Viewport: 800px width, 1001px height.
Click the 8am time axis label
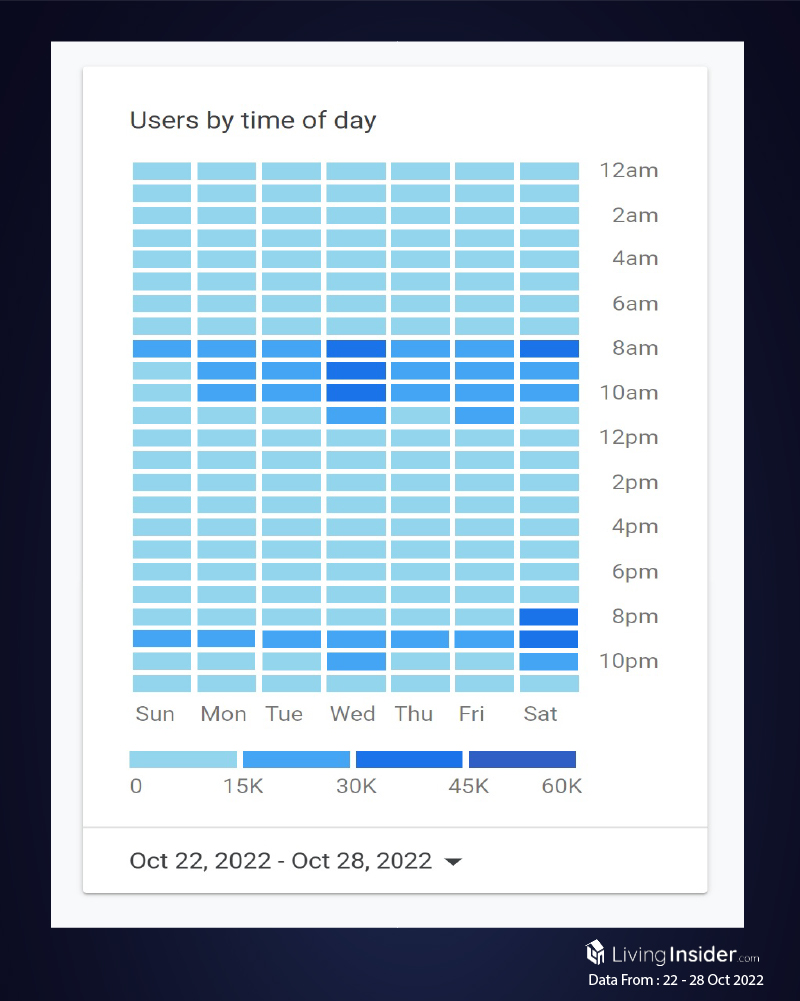635,349
